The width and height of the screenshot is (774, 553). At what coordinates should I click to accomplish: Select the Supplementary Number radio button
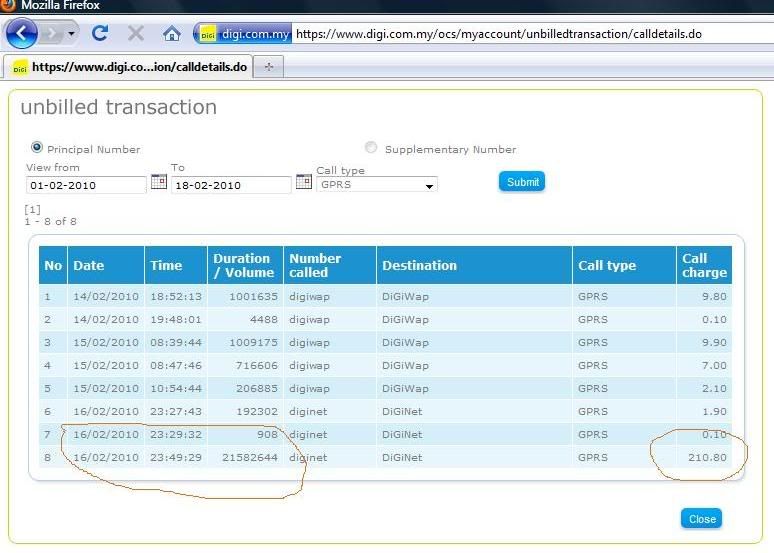click(x=371, y=147)
